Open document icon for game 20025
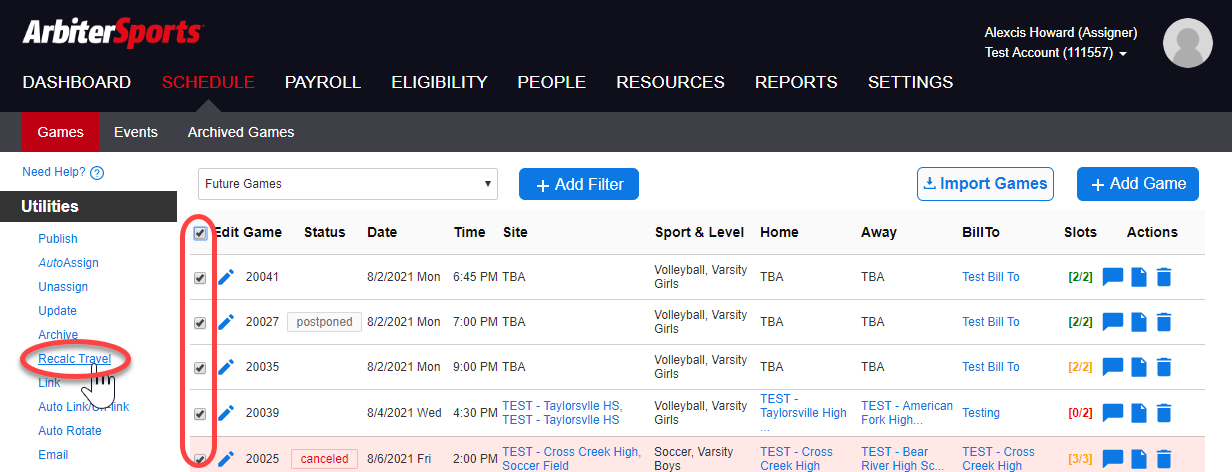This screenshot has height=472, width=1232. click(x=1141, y=459)
